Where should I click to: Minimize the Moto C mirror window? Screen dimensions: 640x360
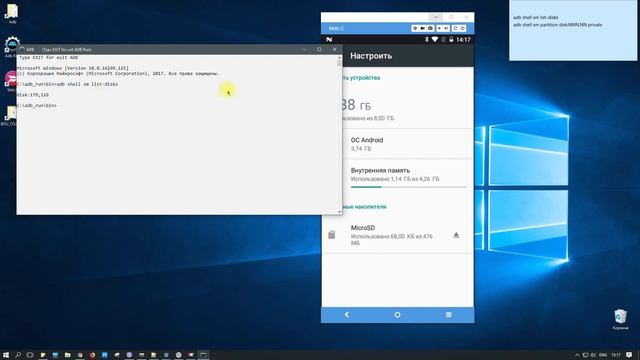[436, 17]
